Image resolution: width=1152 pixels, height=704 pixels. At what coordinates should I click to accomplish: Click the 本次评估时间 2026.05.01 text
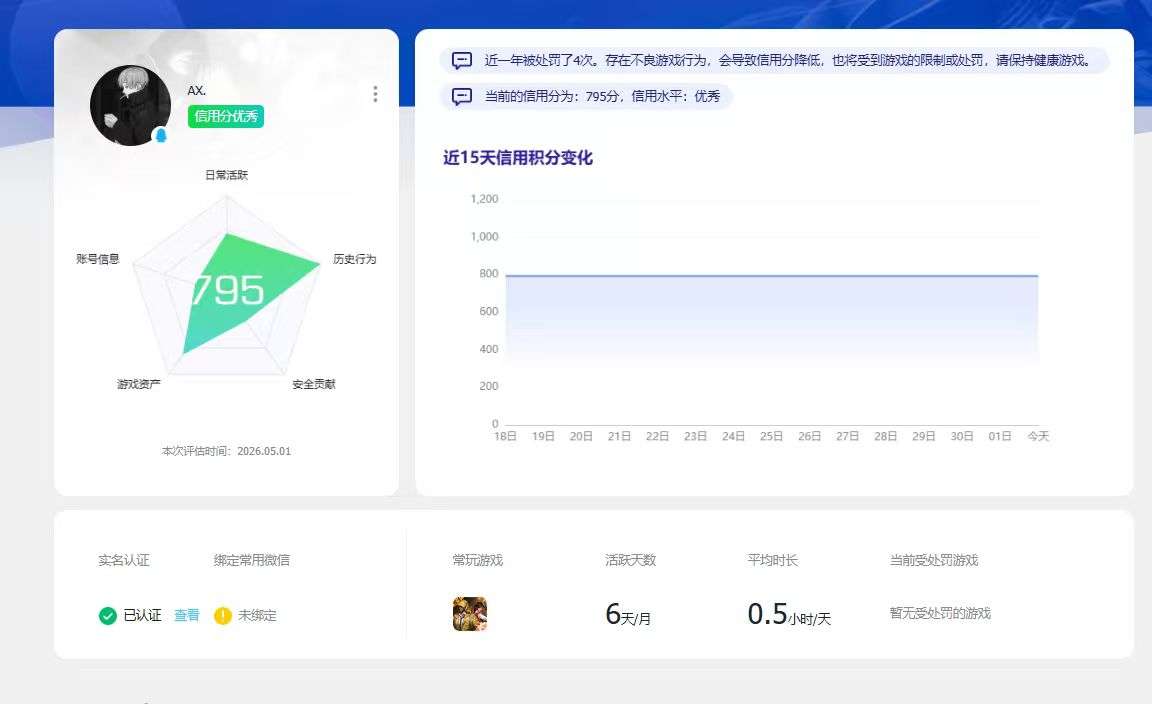coord(226,451)
